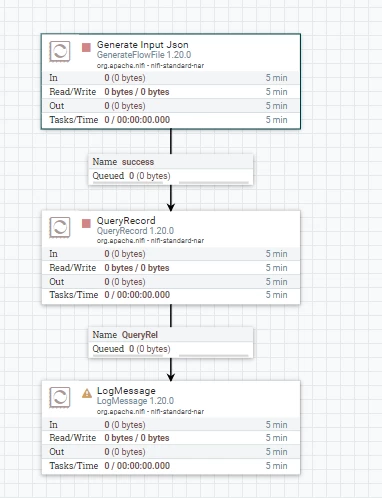Click the LogMessage 1.20.0 type text
Viewport: 382px width, 498px height.
click(135, 401)
